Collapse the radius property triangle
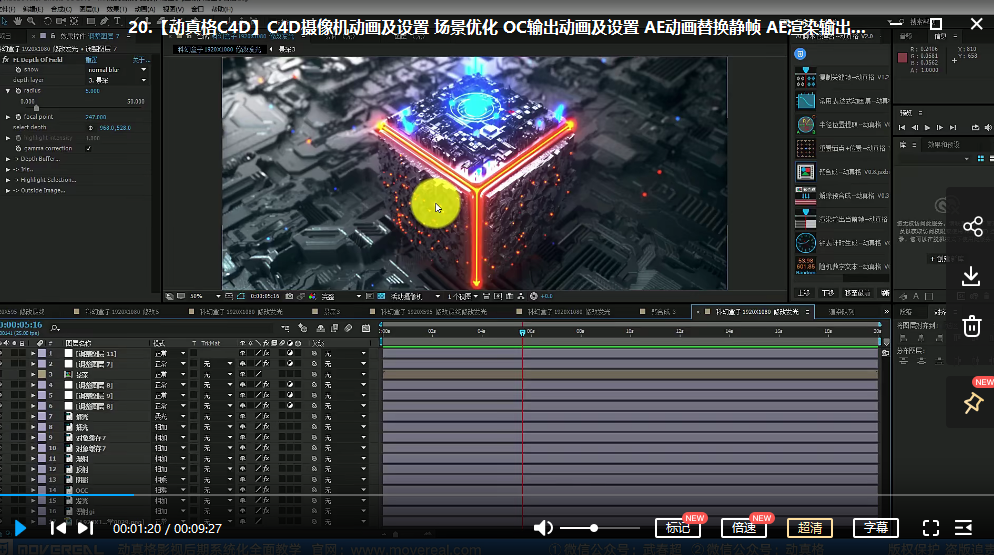 click(8, 91)
